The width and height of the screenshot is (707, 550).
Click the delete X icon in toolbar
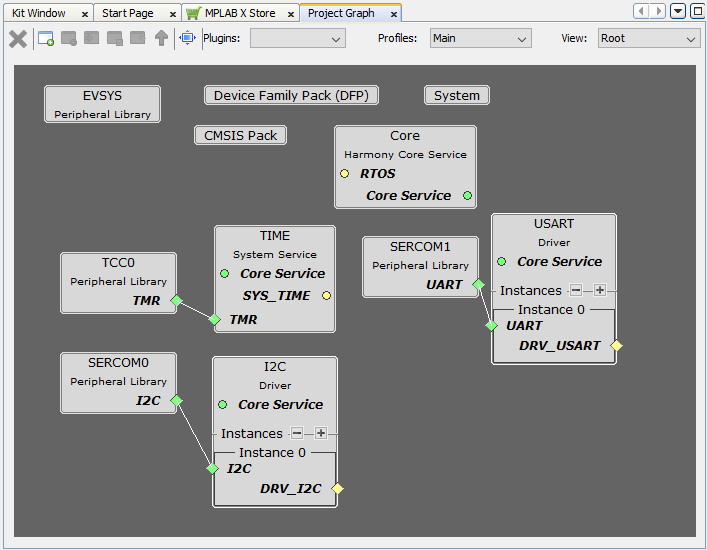18,39
